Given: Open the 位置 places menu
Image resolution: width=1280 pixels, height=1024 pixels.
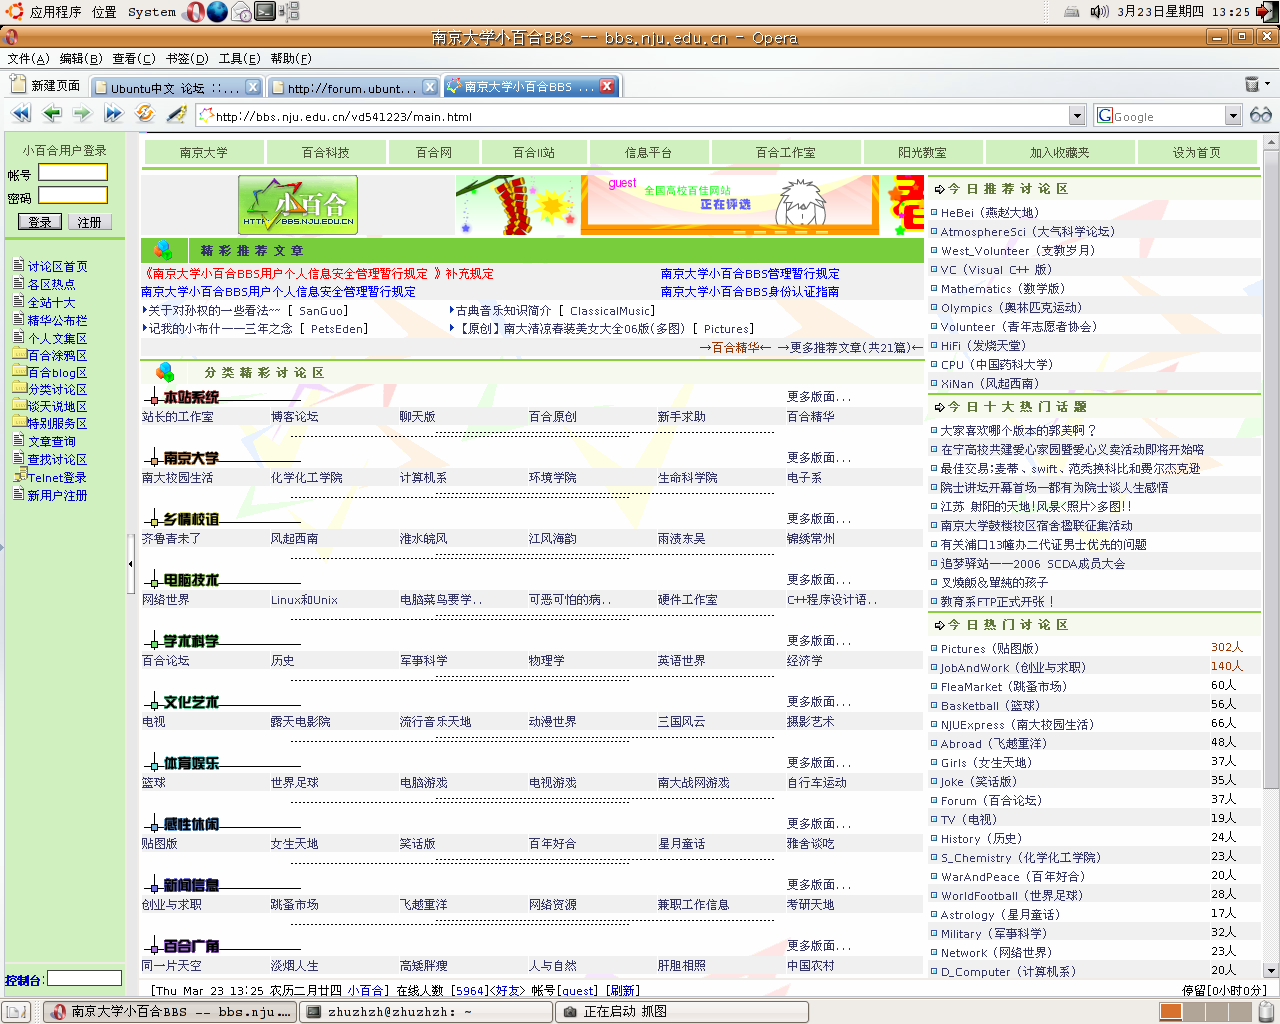Looking at the screenshot, I should tap(104, 12).
